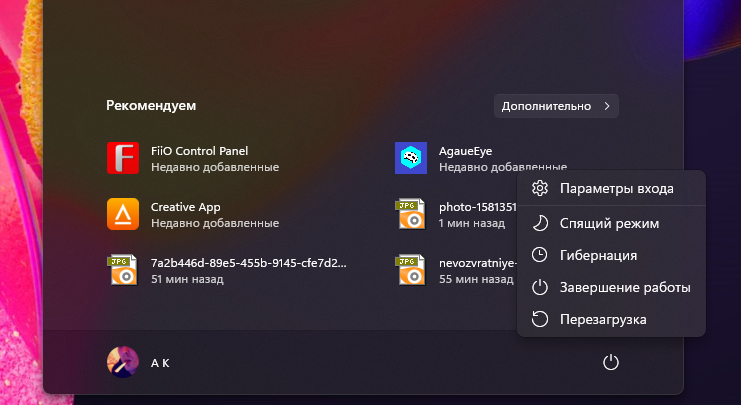Click the A K account name
This screenshot has width=741, height=405.
[160, 362]
